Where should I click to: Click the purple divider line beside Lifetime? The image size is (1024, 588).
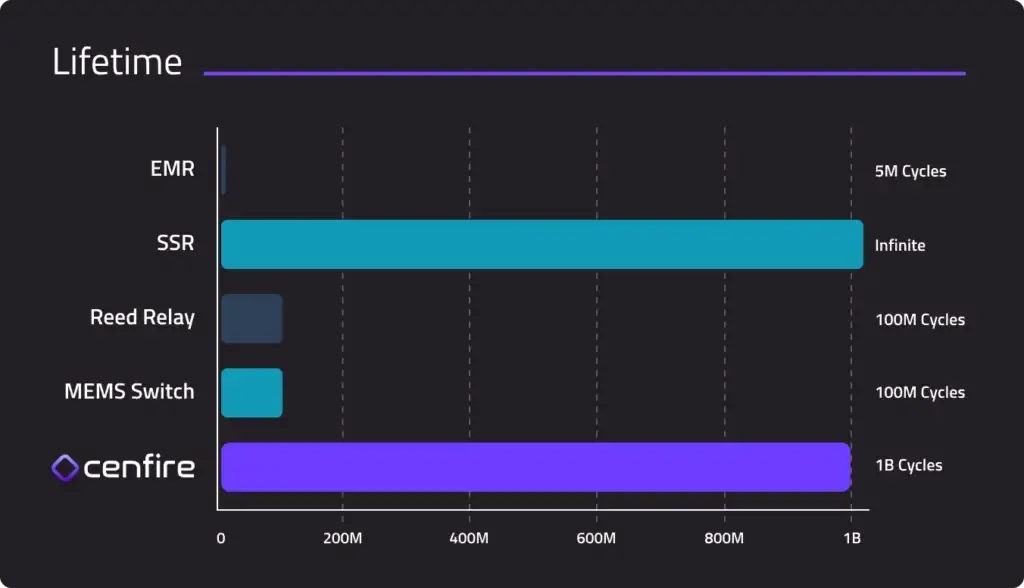[584, 71]
